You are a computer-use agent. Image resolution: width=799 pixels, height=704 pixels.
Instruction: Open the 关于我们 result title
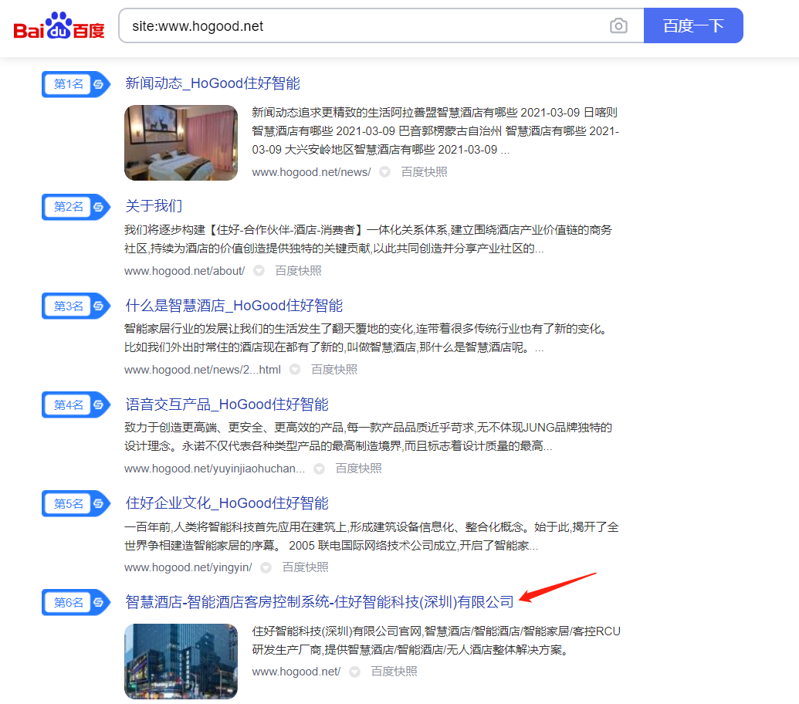pyautogui.click(x=153, y=206)
